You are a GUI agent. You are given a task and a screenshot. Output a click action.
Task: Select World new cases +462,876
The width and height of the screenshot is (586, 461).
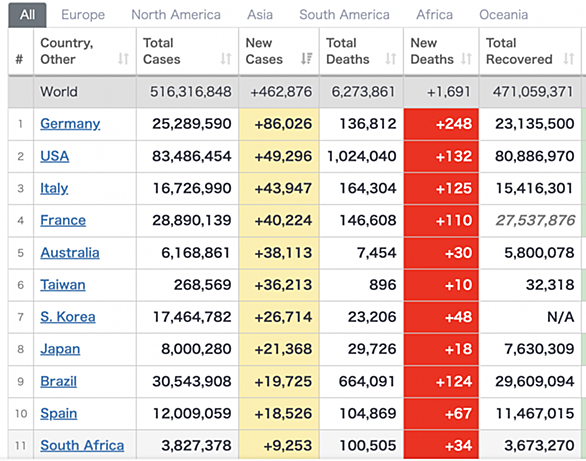coord(281,92)
